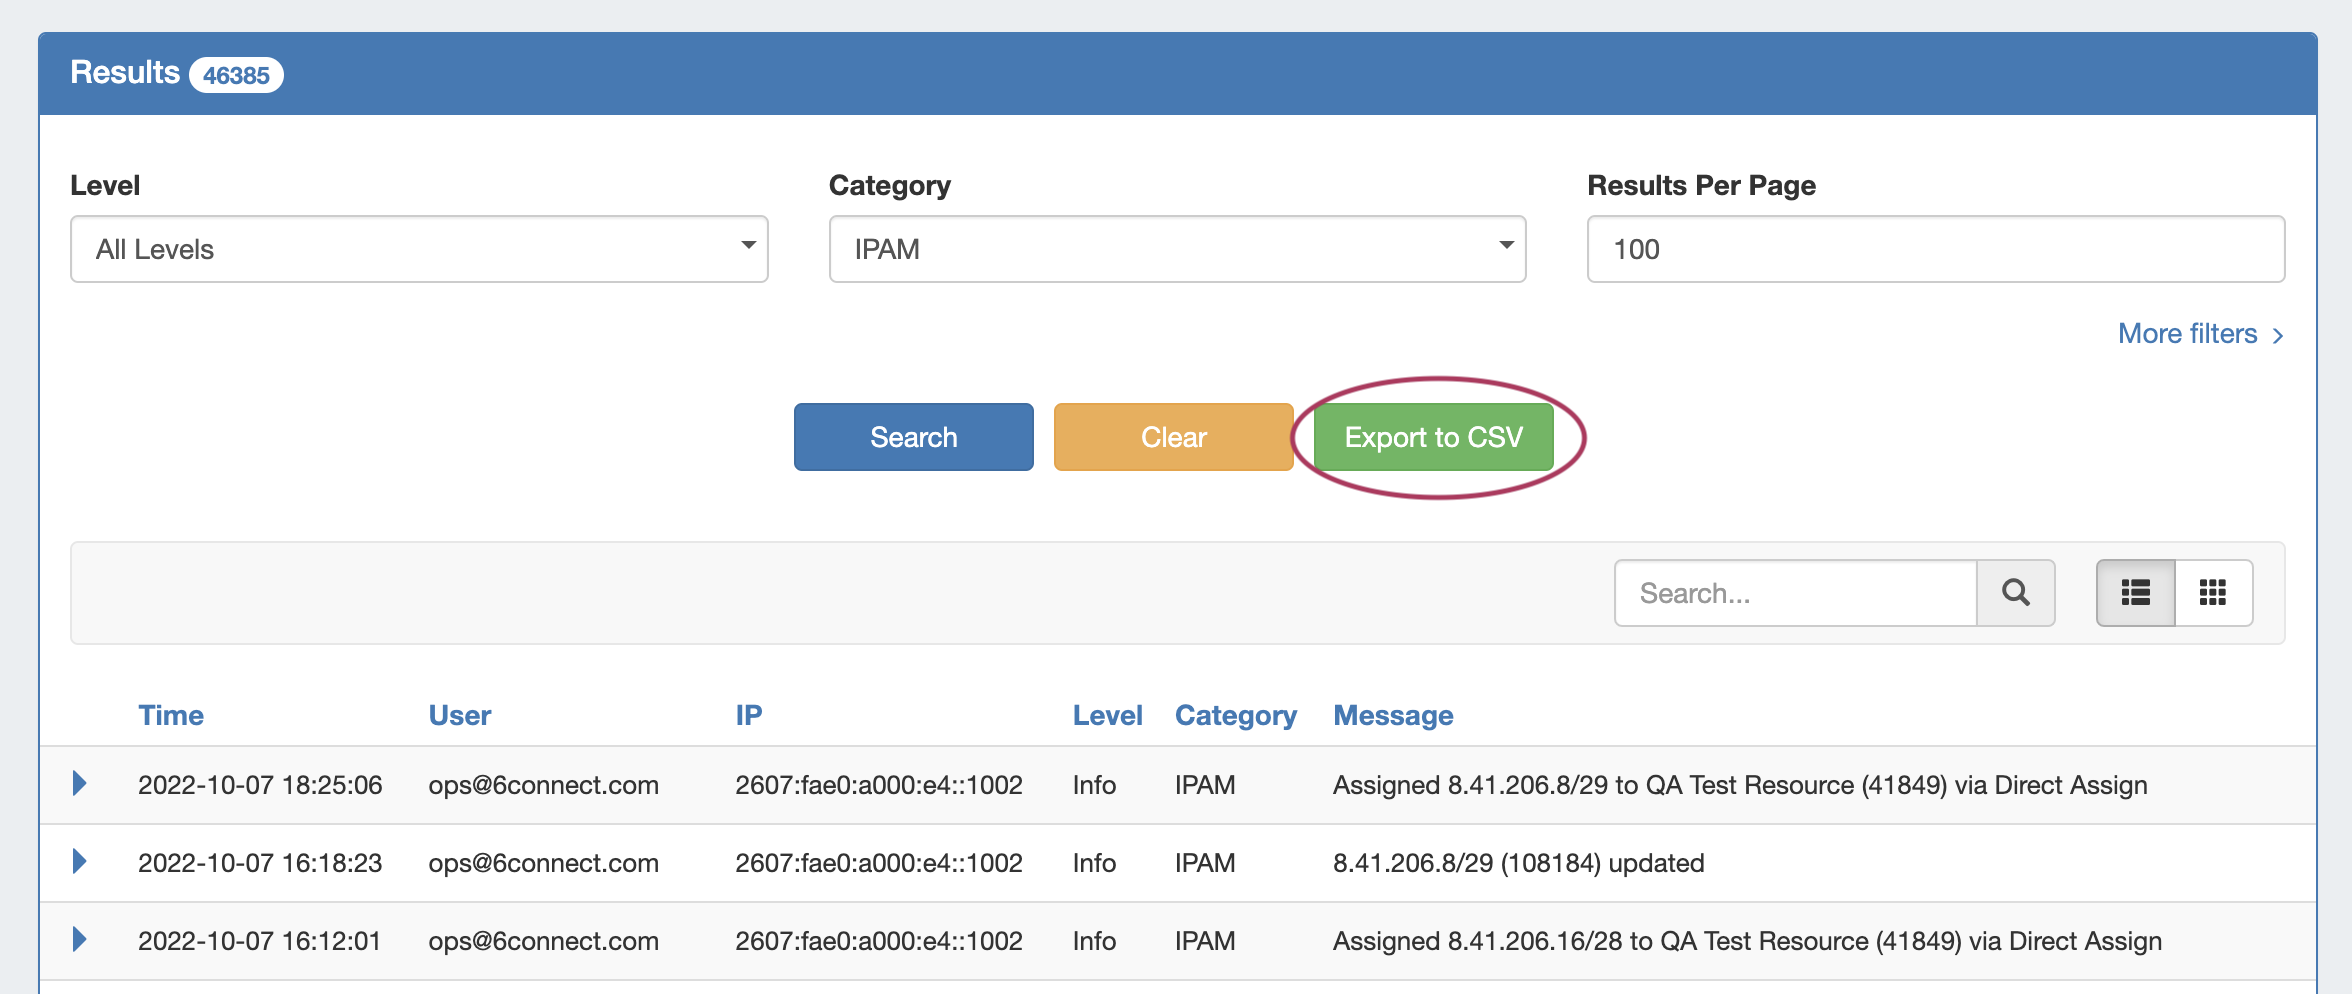The height and width of the screenshot is (994, 2352).
Task: Sort by the Message column header
Action: 1393,715
